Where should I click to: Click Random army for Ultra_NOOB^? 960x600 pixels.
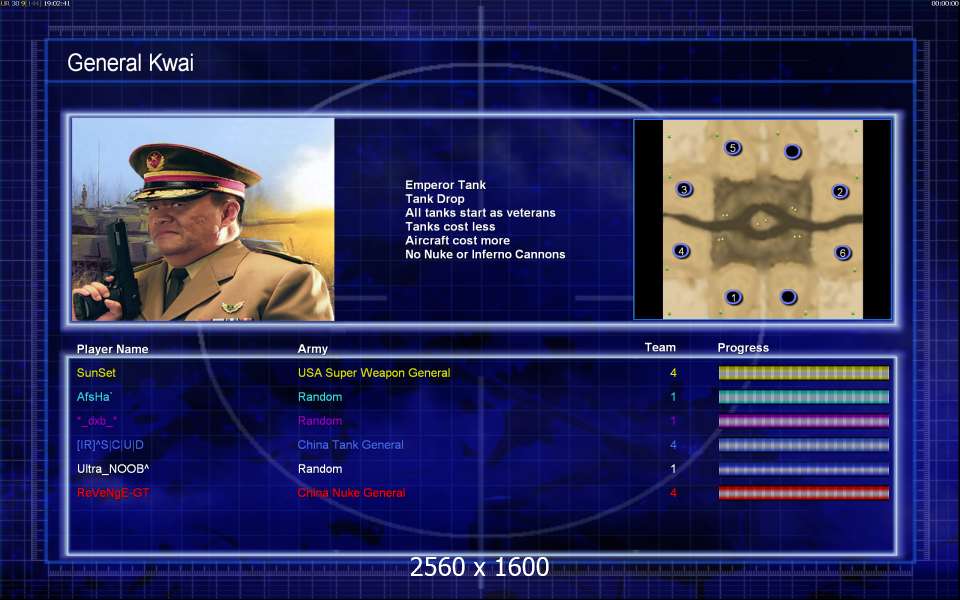point(320,469)
